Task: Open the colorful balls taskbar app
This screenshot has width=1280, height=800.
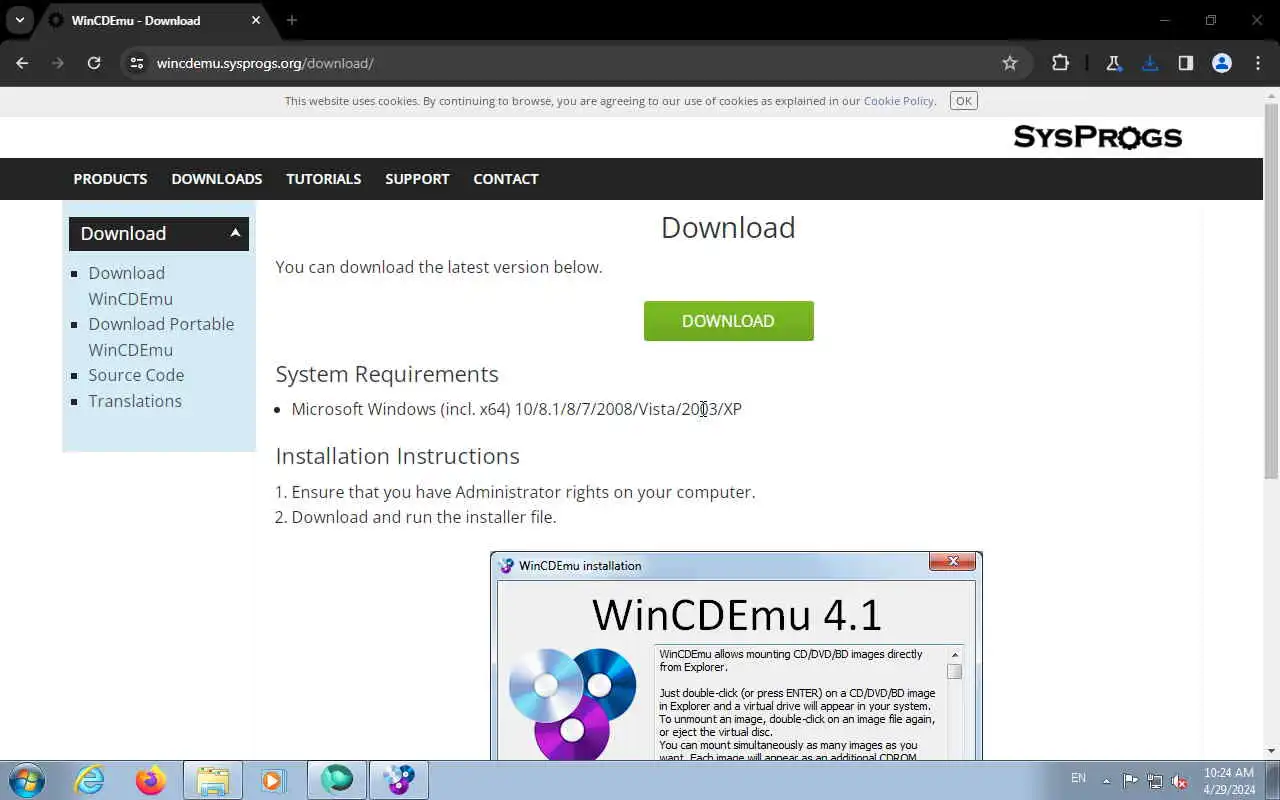Action: coord(399,780)
